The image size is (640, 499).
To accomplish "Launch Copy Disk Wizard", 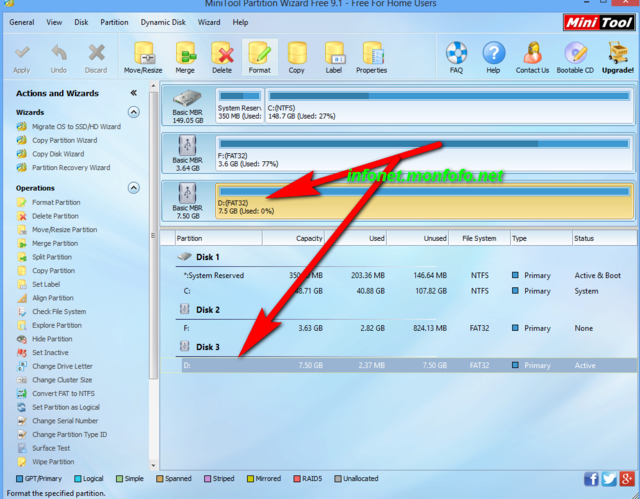I will [x=58, y=154].
